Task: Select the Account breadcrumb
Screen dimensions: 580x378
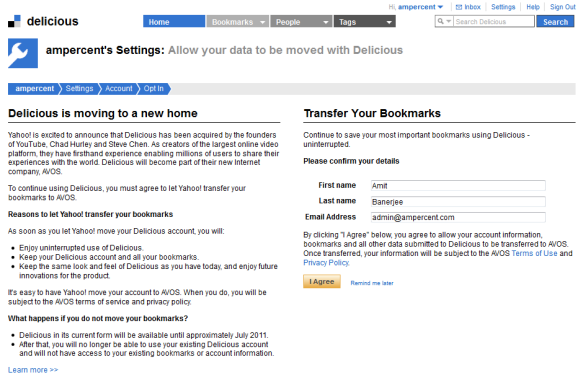Action: [x=118, y=89]
